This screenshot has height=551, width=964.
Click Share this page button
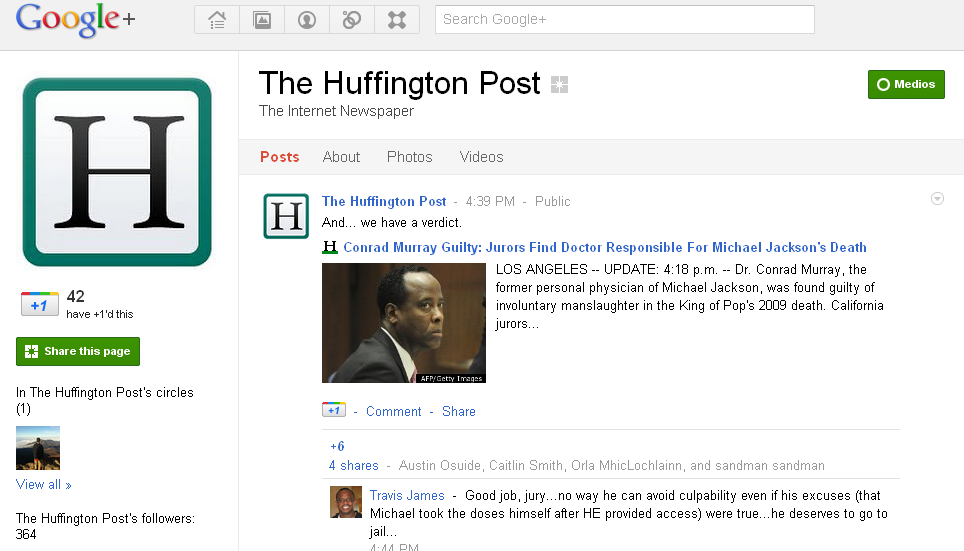(x=78, y=351)
